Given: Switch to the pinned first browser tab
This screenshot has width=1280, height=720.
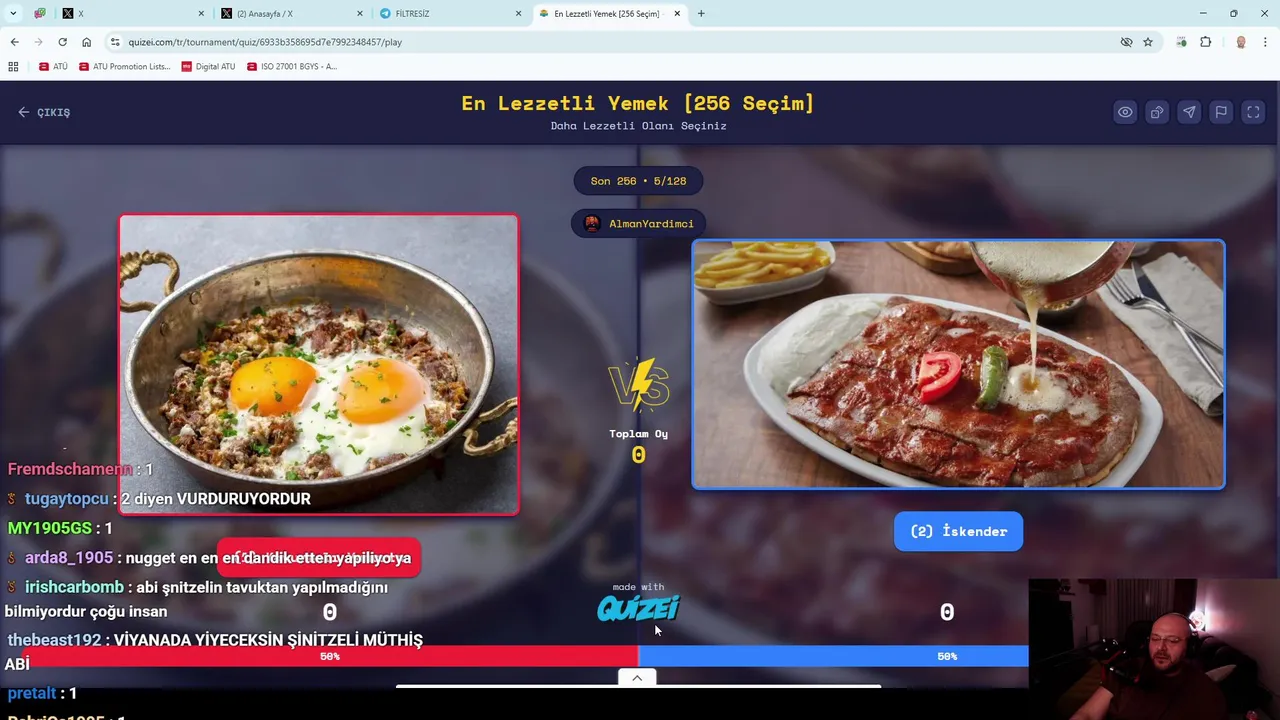Looking at the screenshot, I should (40, 14).
